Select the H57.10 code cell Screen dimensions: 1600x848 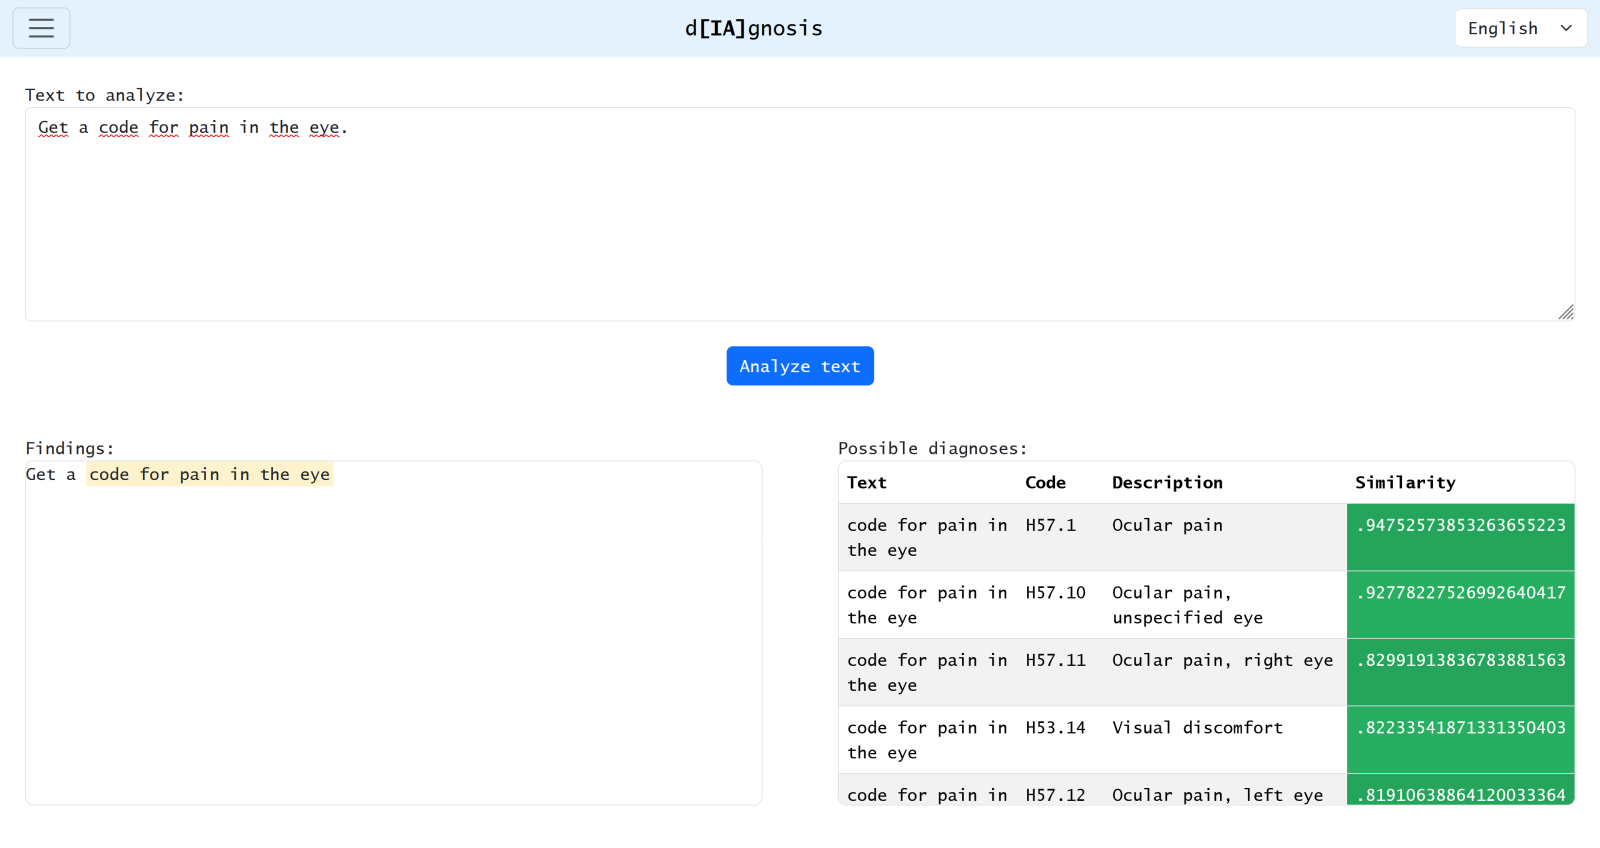(1055, 593)
